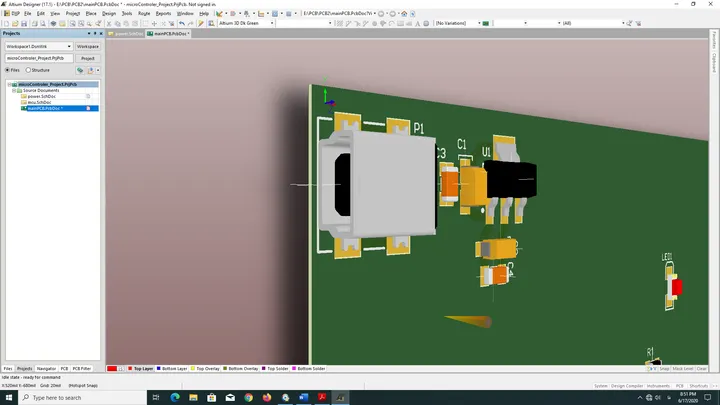Open the Workspace1.DsnWrk dropdown
This screenshot has height=405, width=720.
39,46
